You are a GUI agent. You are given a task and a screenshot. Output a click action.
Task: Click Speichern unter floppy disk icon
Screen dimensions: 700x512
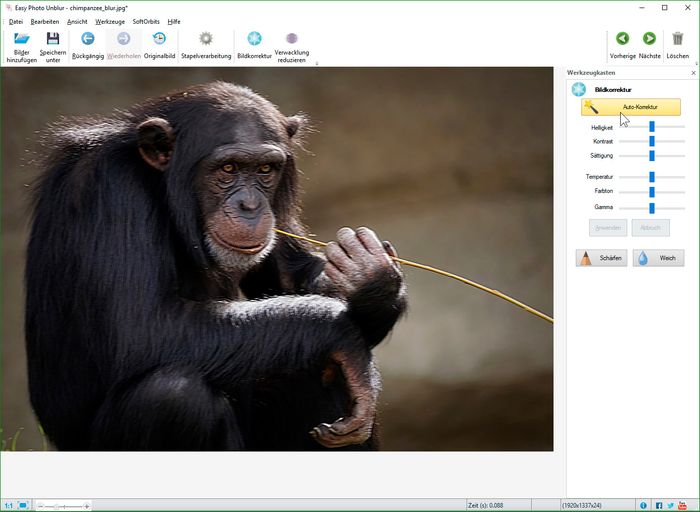(x=53, y=39)
